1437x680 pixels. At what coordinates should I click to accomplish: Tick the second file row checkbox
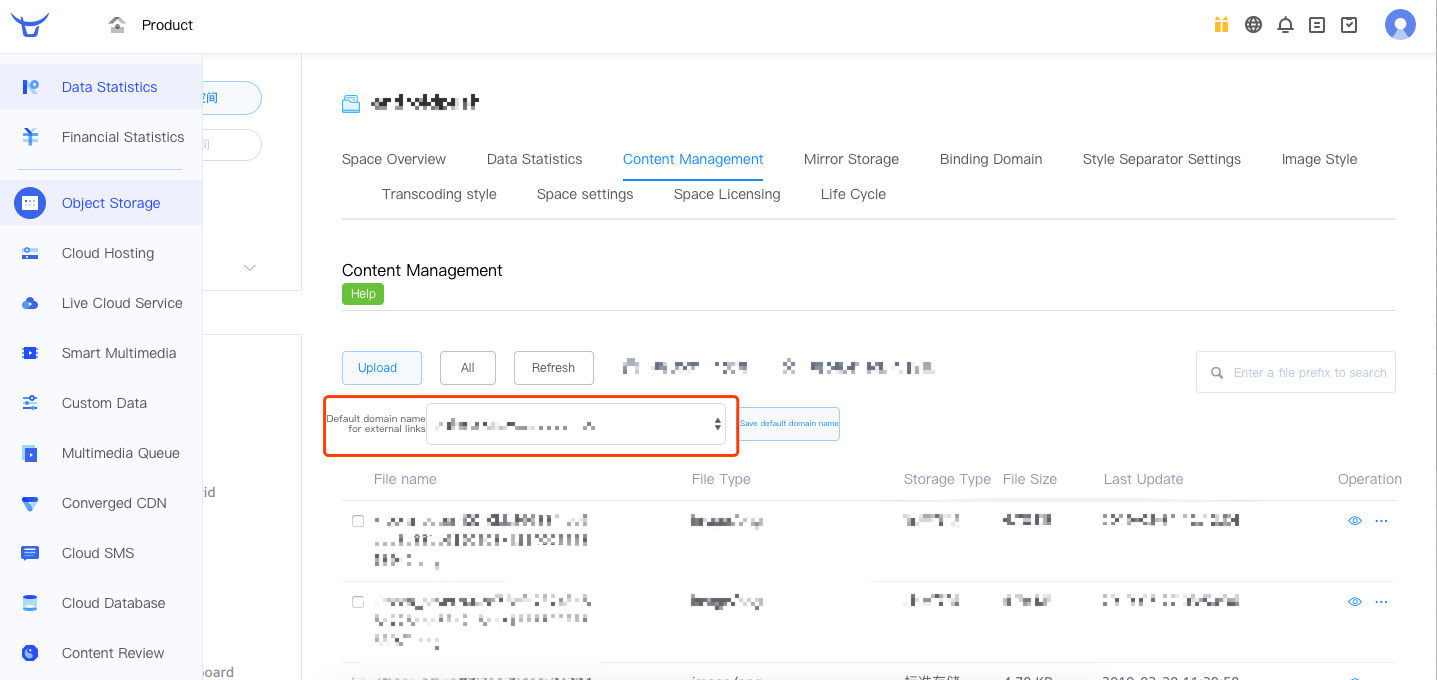point(358,602)
